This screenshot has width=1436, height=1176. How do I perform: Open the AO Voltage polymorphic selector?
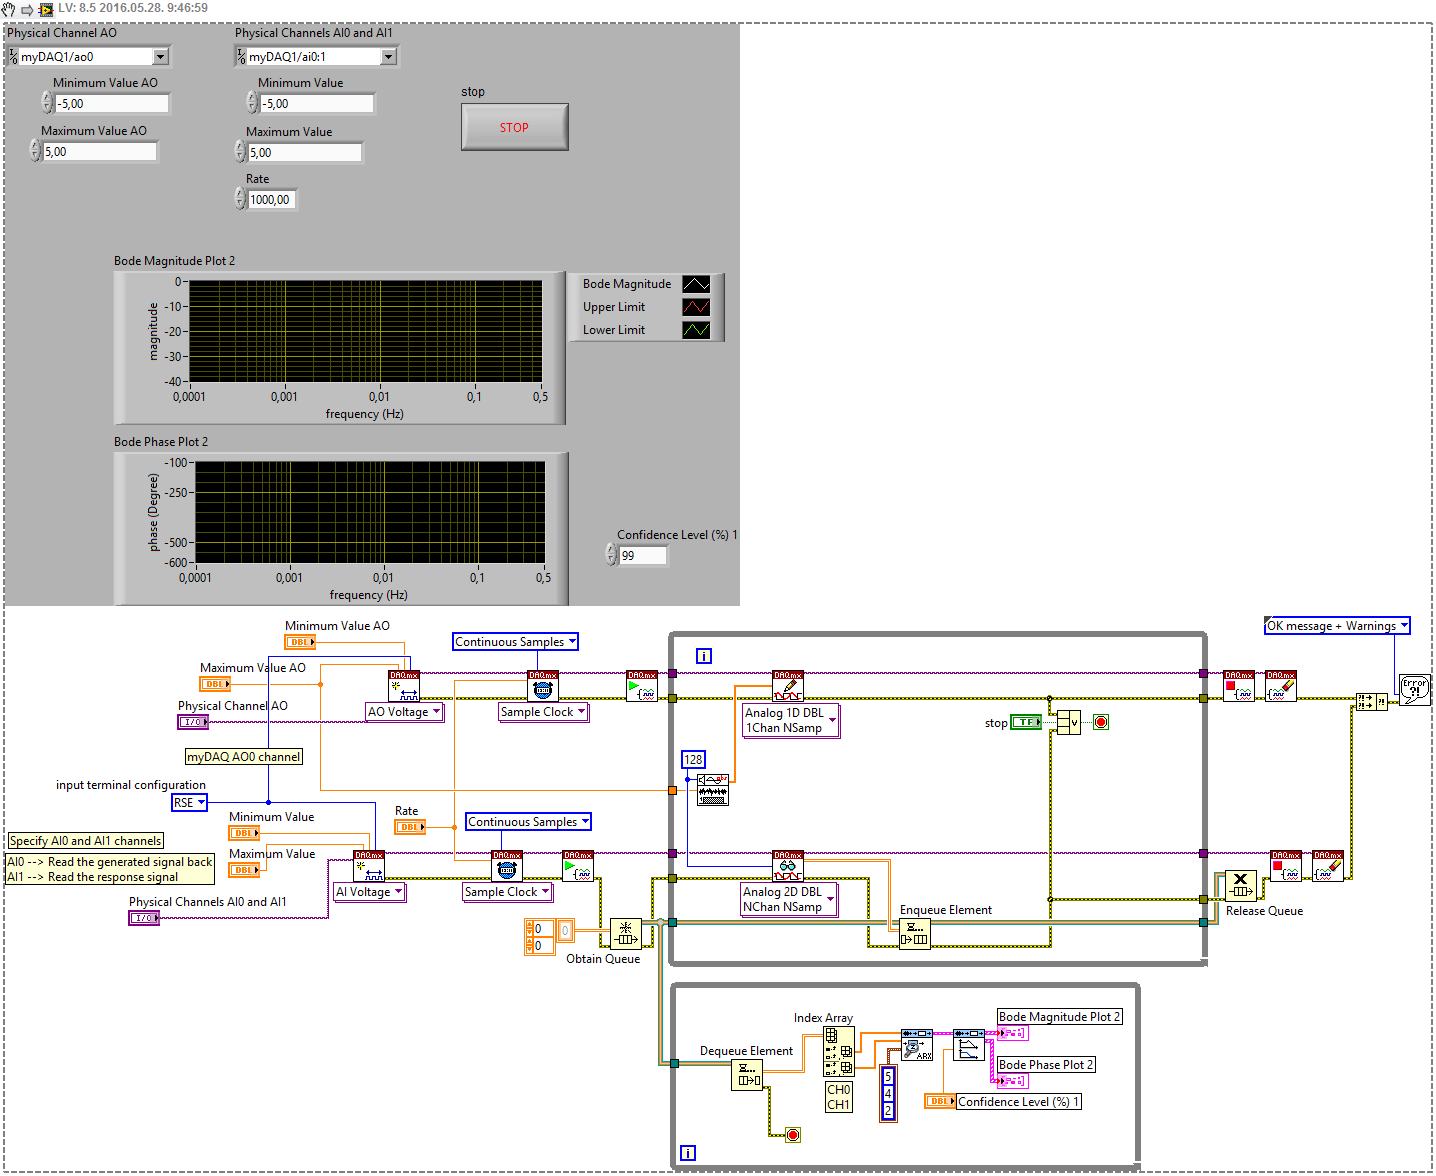(404, 712)
